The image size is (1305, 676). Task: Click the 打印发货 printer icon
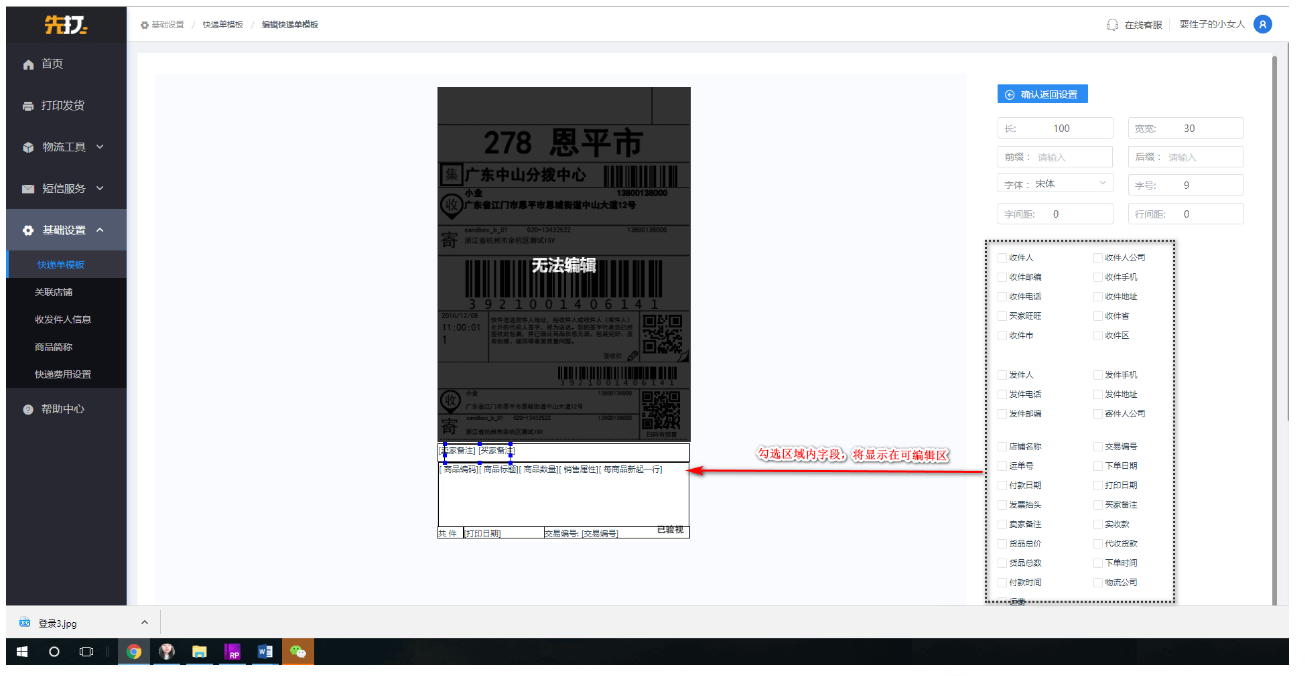pos(28,106)
